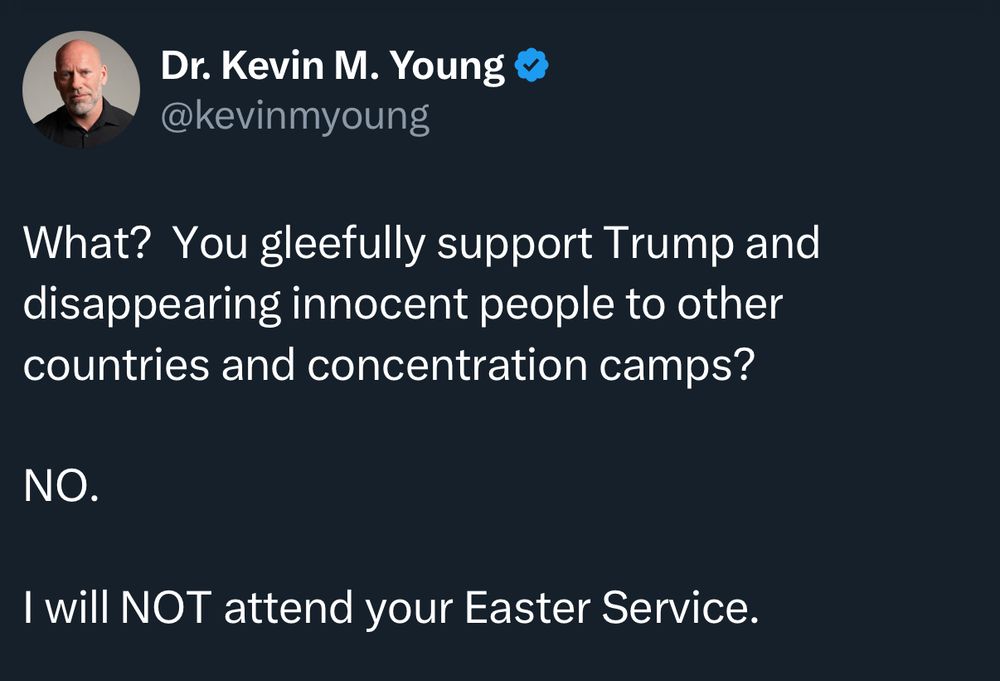Click the word "Easter" in the last line
The width and height of the screenshot is (1000, 681).
527,607
